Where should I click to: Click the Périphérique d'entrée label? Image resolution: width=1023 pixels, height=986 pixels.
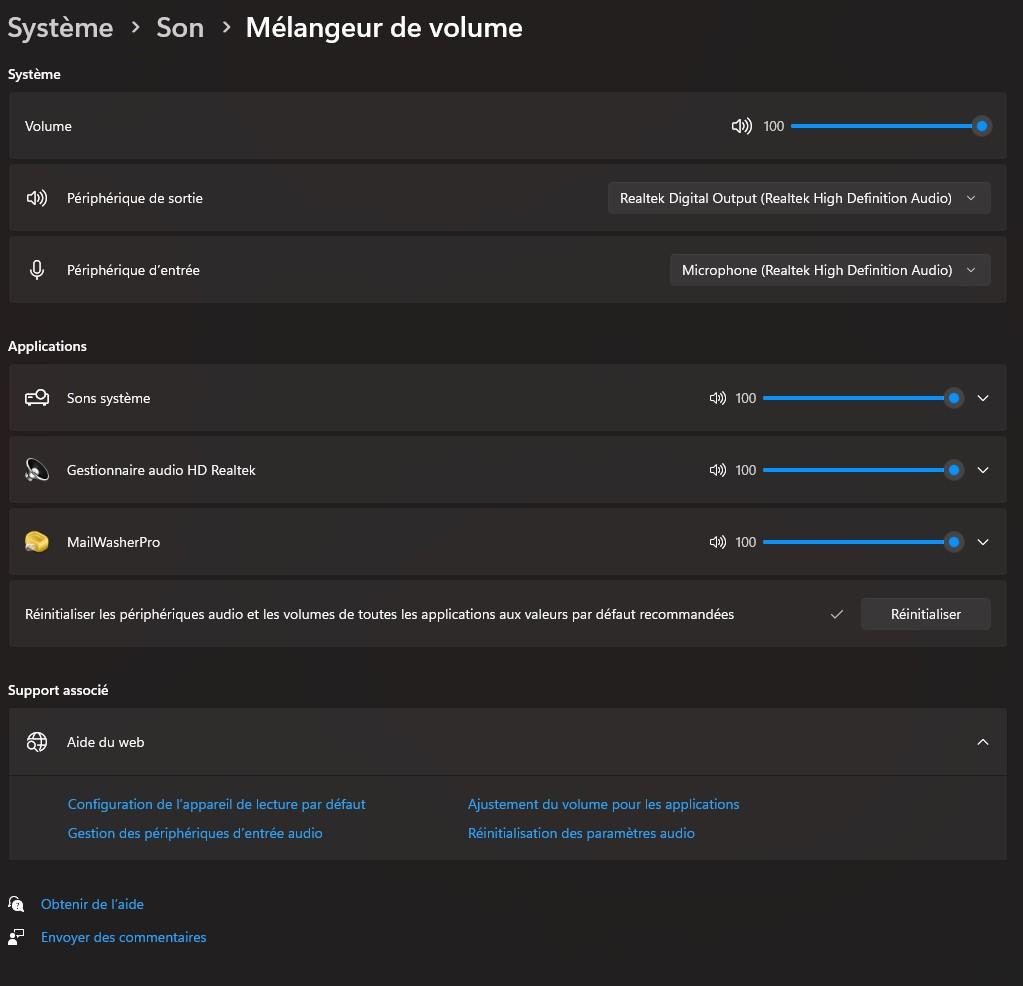133,270
